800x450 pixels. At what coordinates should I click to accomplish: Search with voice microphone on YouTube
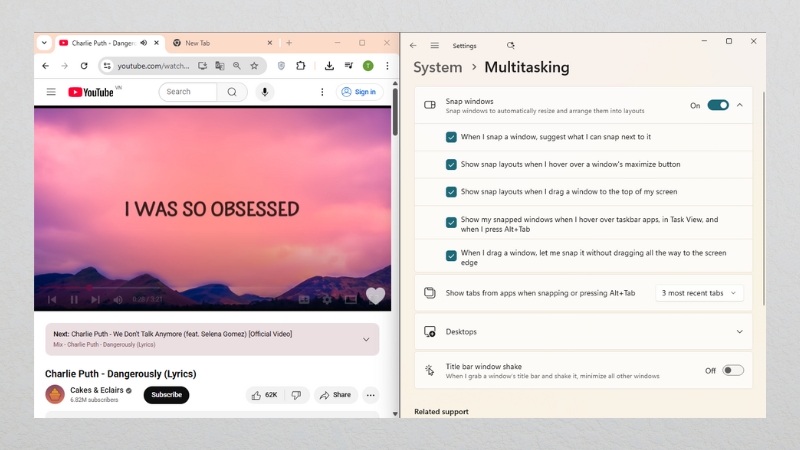coord(265,92)
